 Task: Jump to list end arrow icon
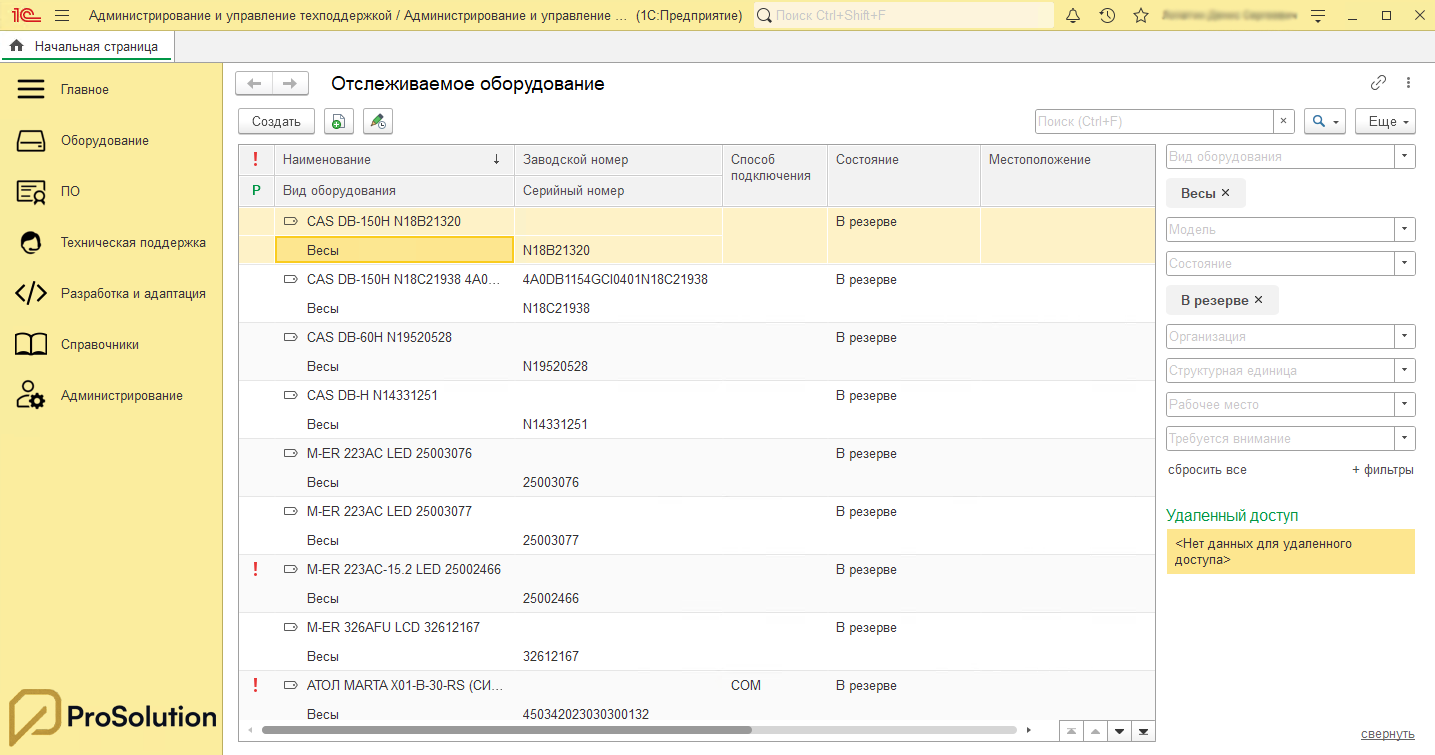pyautogui.click(x=1142, y=731)
